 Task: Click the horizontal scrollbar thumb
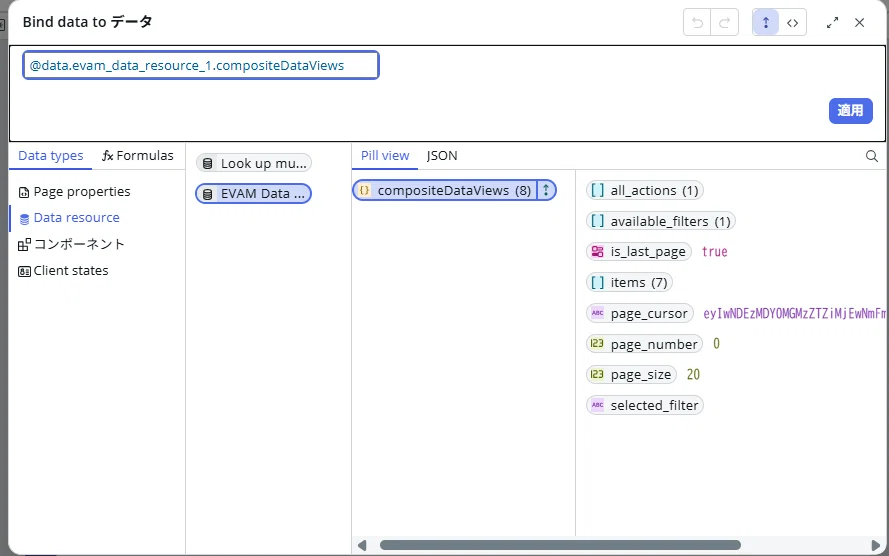click(560, 545)
